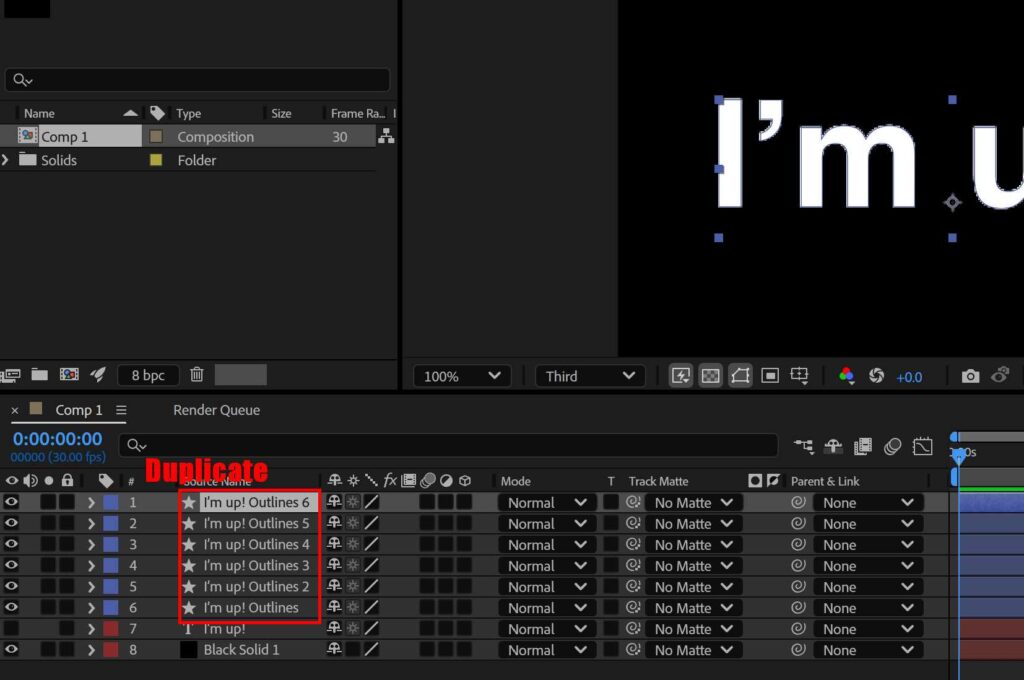Open Track Matte dropdown for layer 2
The width and height of the screenshot is (1024, 680).
point(694,524)
